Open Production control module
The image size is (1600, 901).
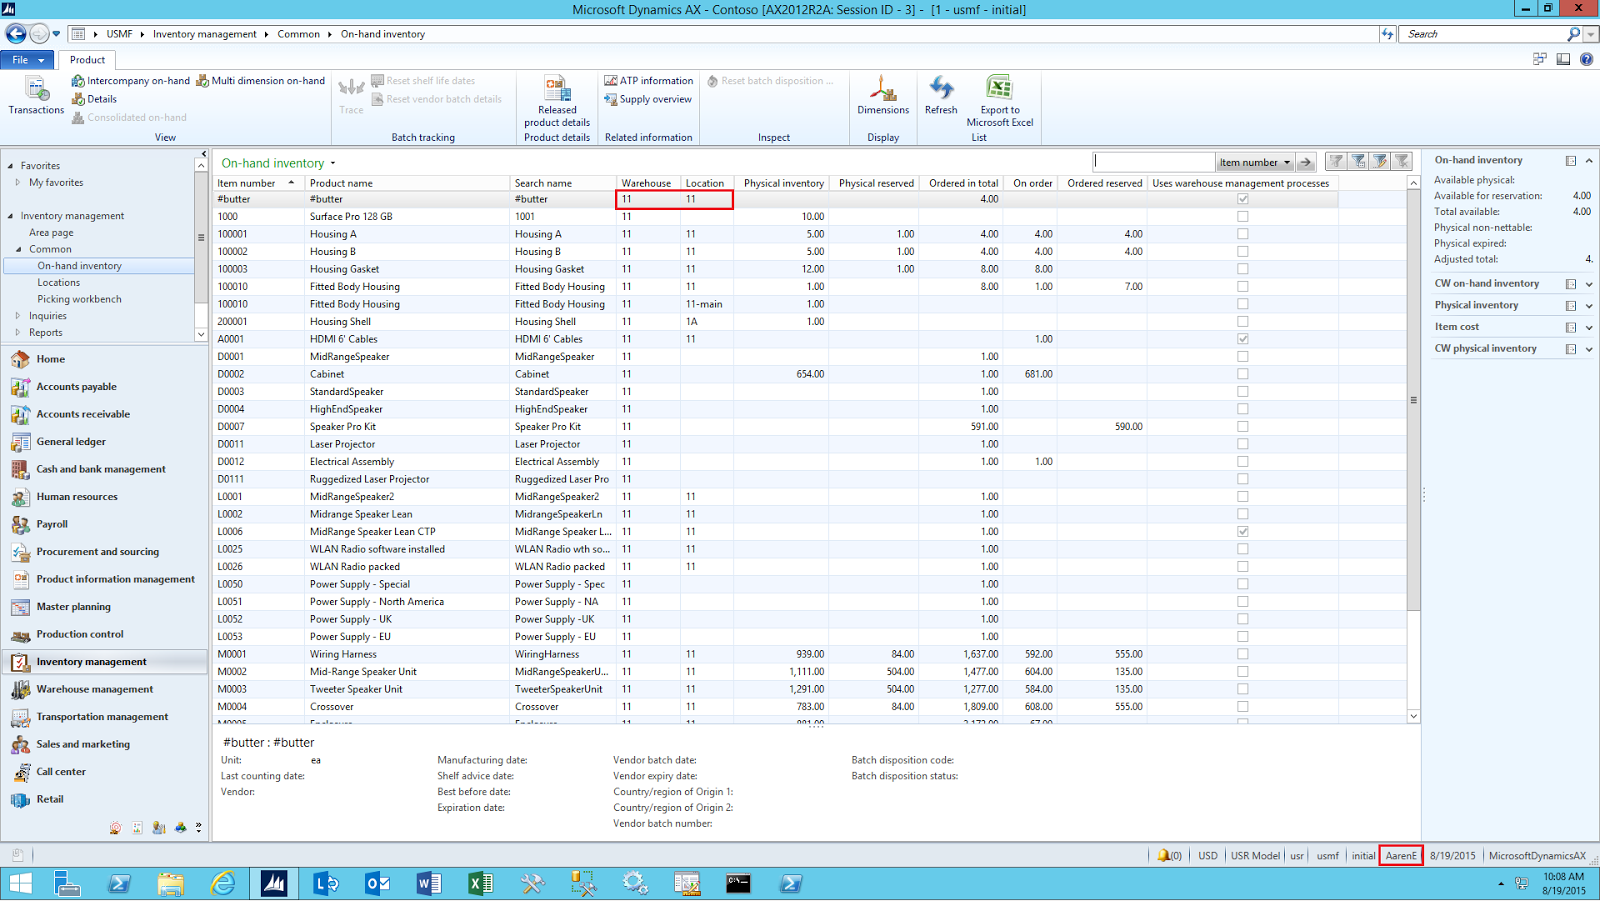[79, 634]
